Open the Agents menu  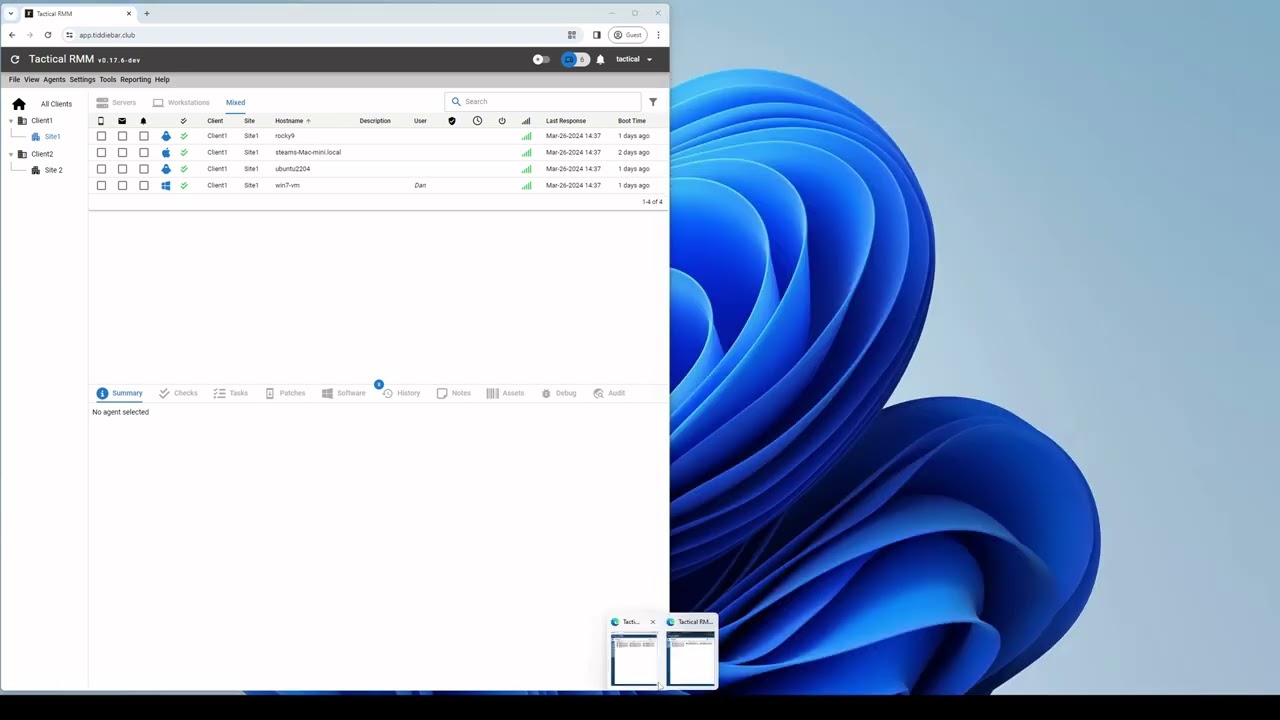[x=54, y=79]
